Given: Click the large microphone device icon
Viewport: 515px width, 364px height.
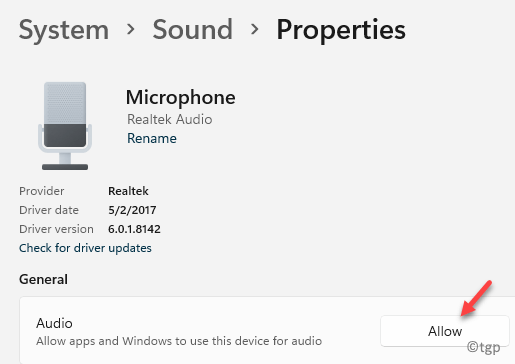Looking at the screenshot, I should (65, 126).
